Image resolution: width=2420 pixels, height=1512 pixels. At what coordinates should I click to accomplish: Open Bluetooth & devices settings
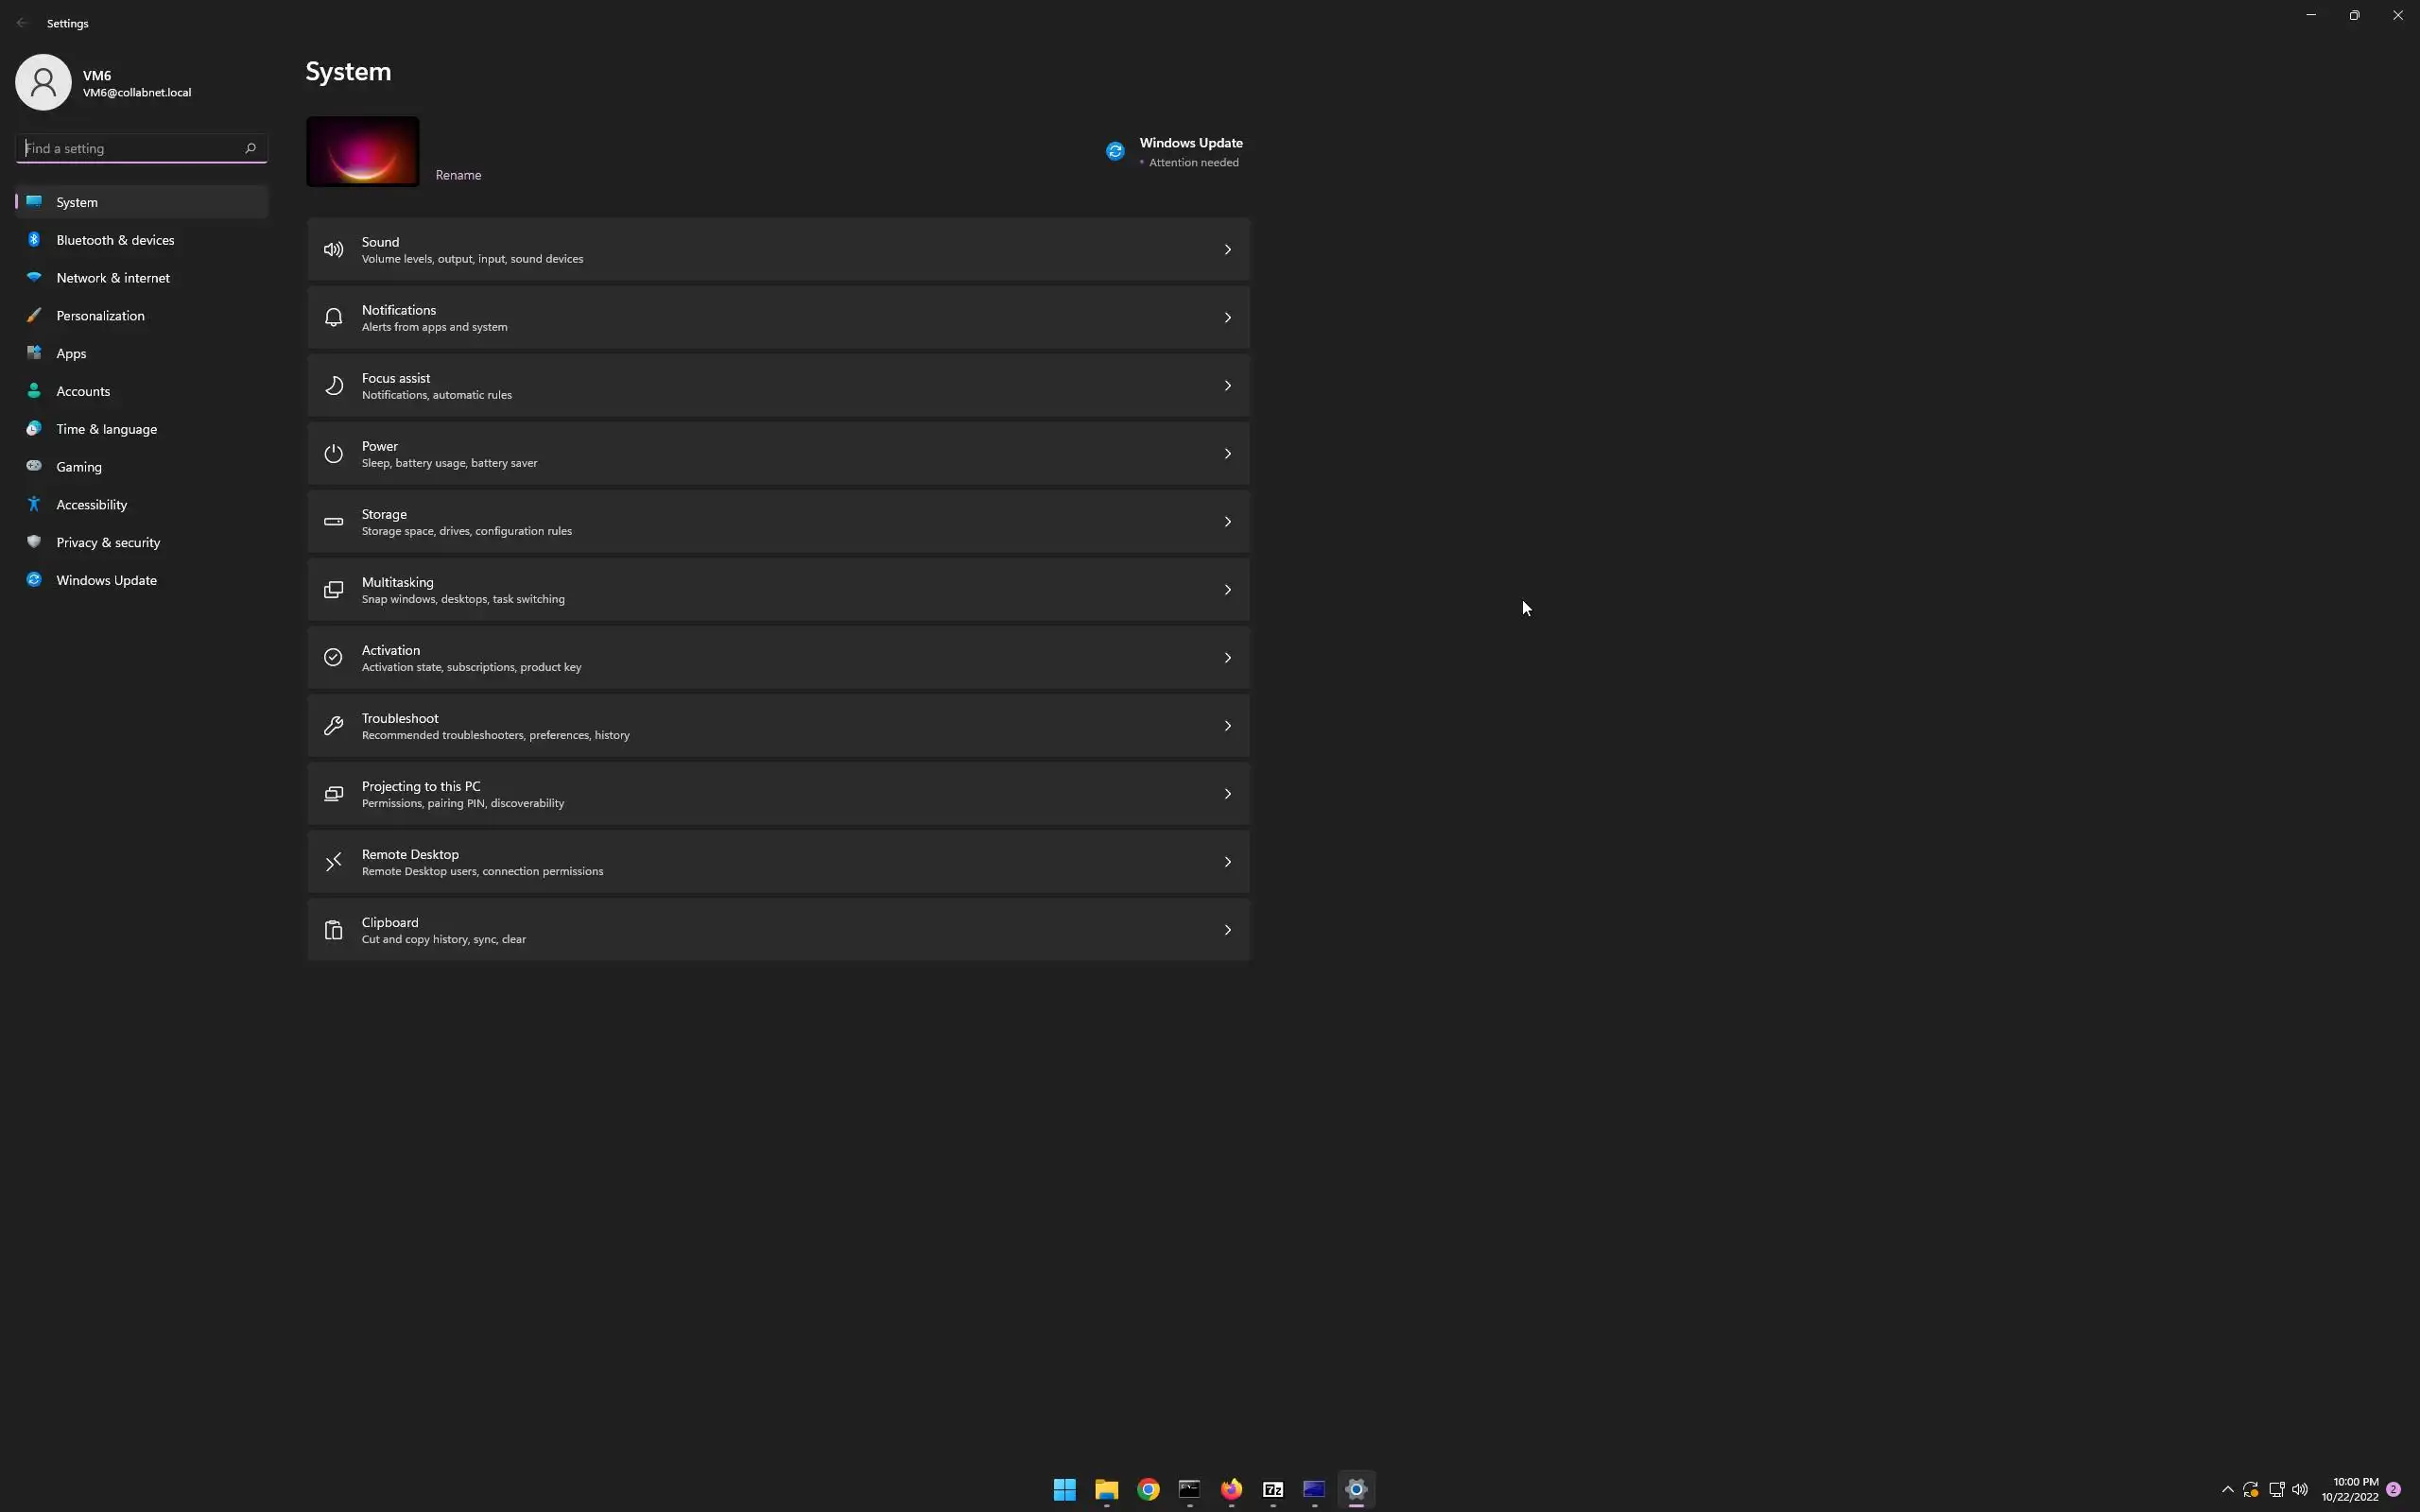(115, 240)
